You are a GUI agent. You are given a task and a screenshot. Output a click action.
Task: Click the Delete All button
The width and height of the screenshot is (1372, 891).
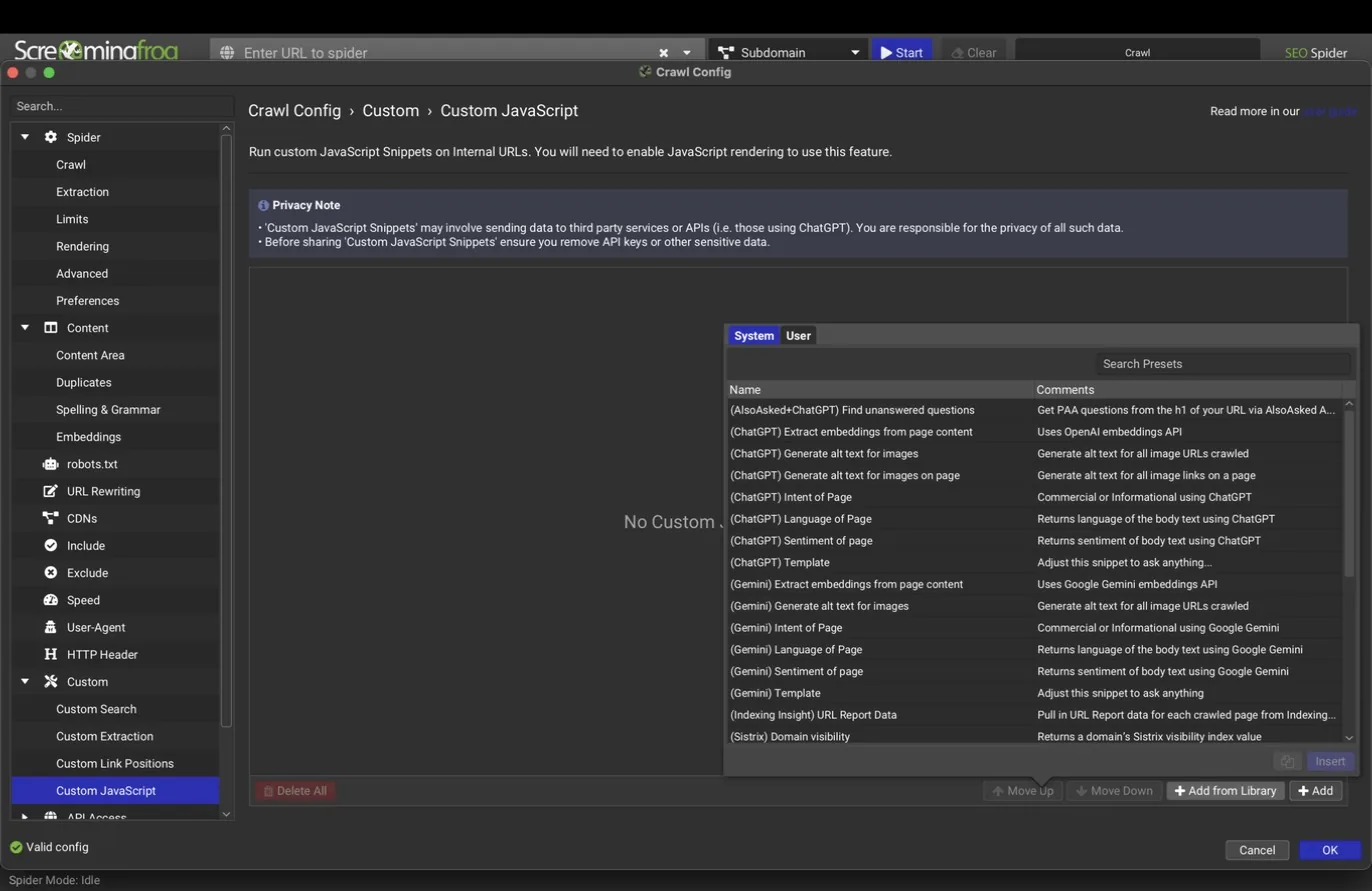[x=294, y=791]
